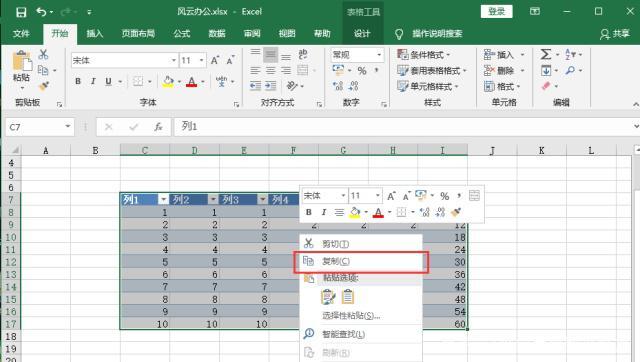Toggle Align Left in the ribbon
640x362 pixels.
tap(255, 70)
